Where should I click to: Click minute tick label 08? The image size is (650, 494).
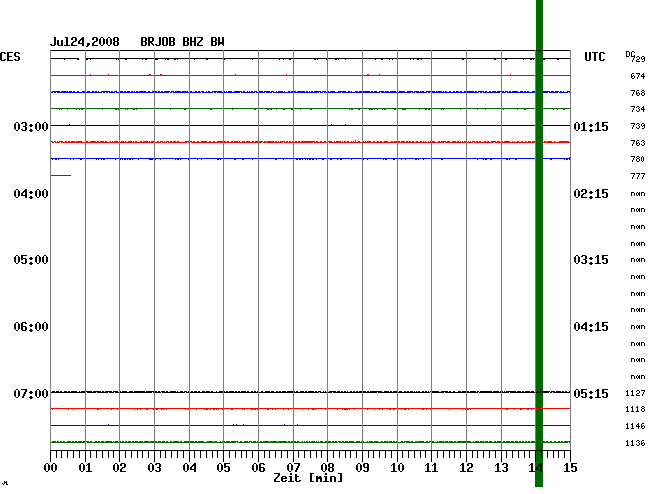pos(327,468)
